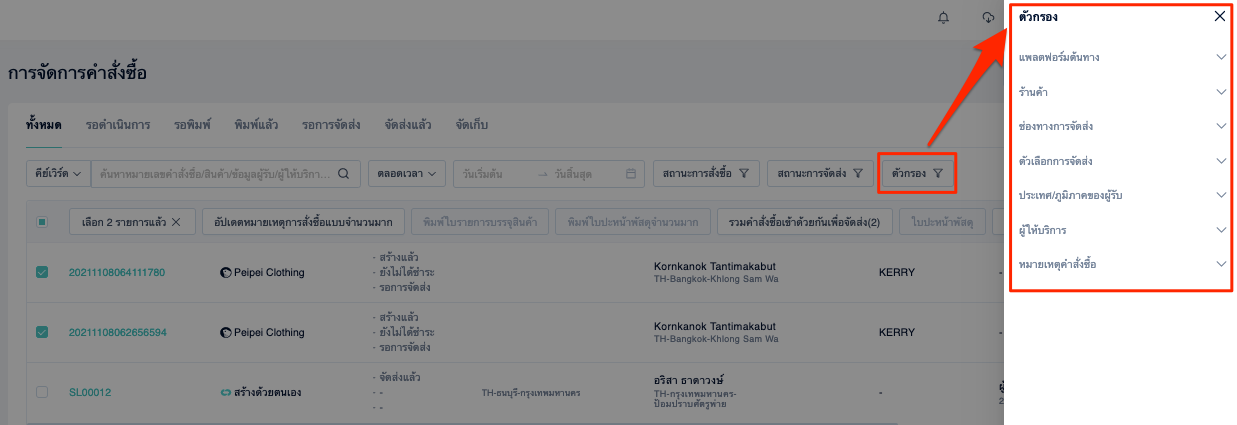Open order link SL00012
Image resolution: width=1237 pixels, height=425 pixels.
90,392
